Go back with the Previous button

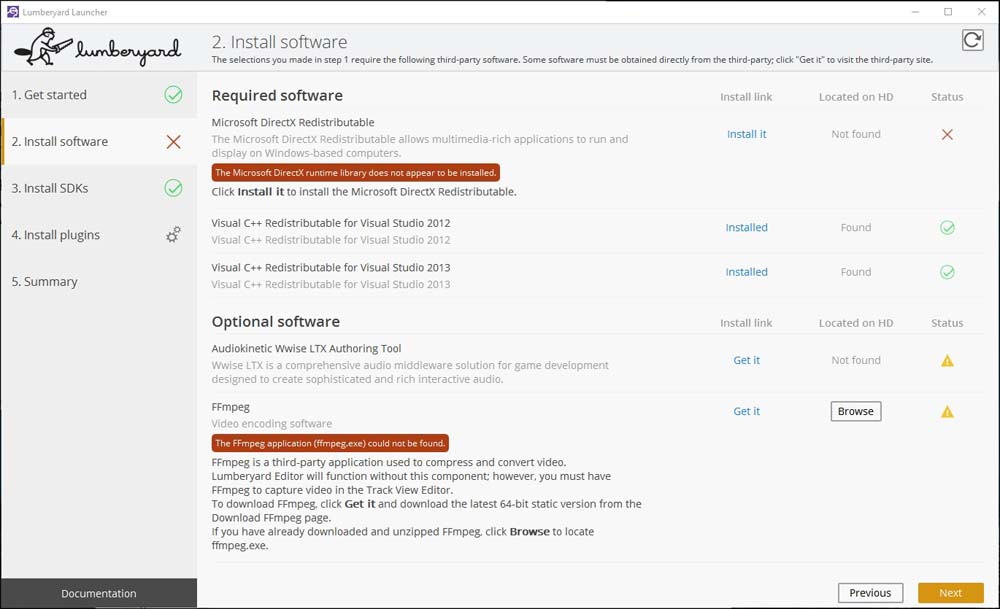tap(870, 593)
